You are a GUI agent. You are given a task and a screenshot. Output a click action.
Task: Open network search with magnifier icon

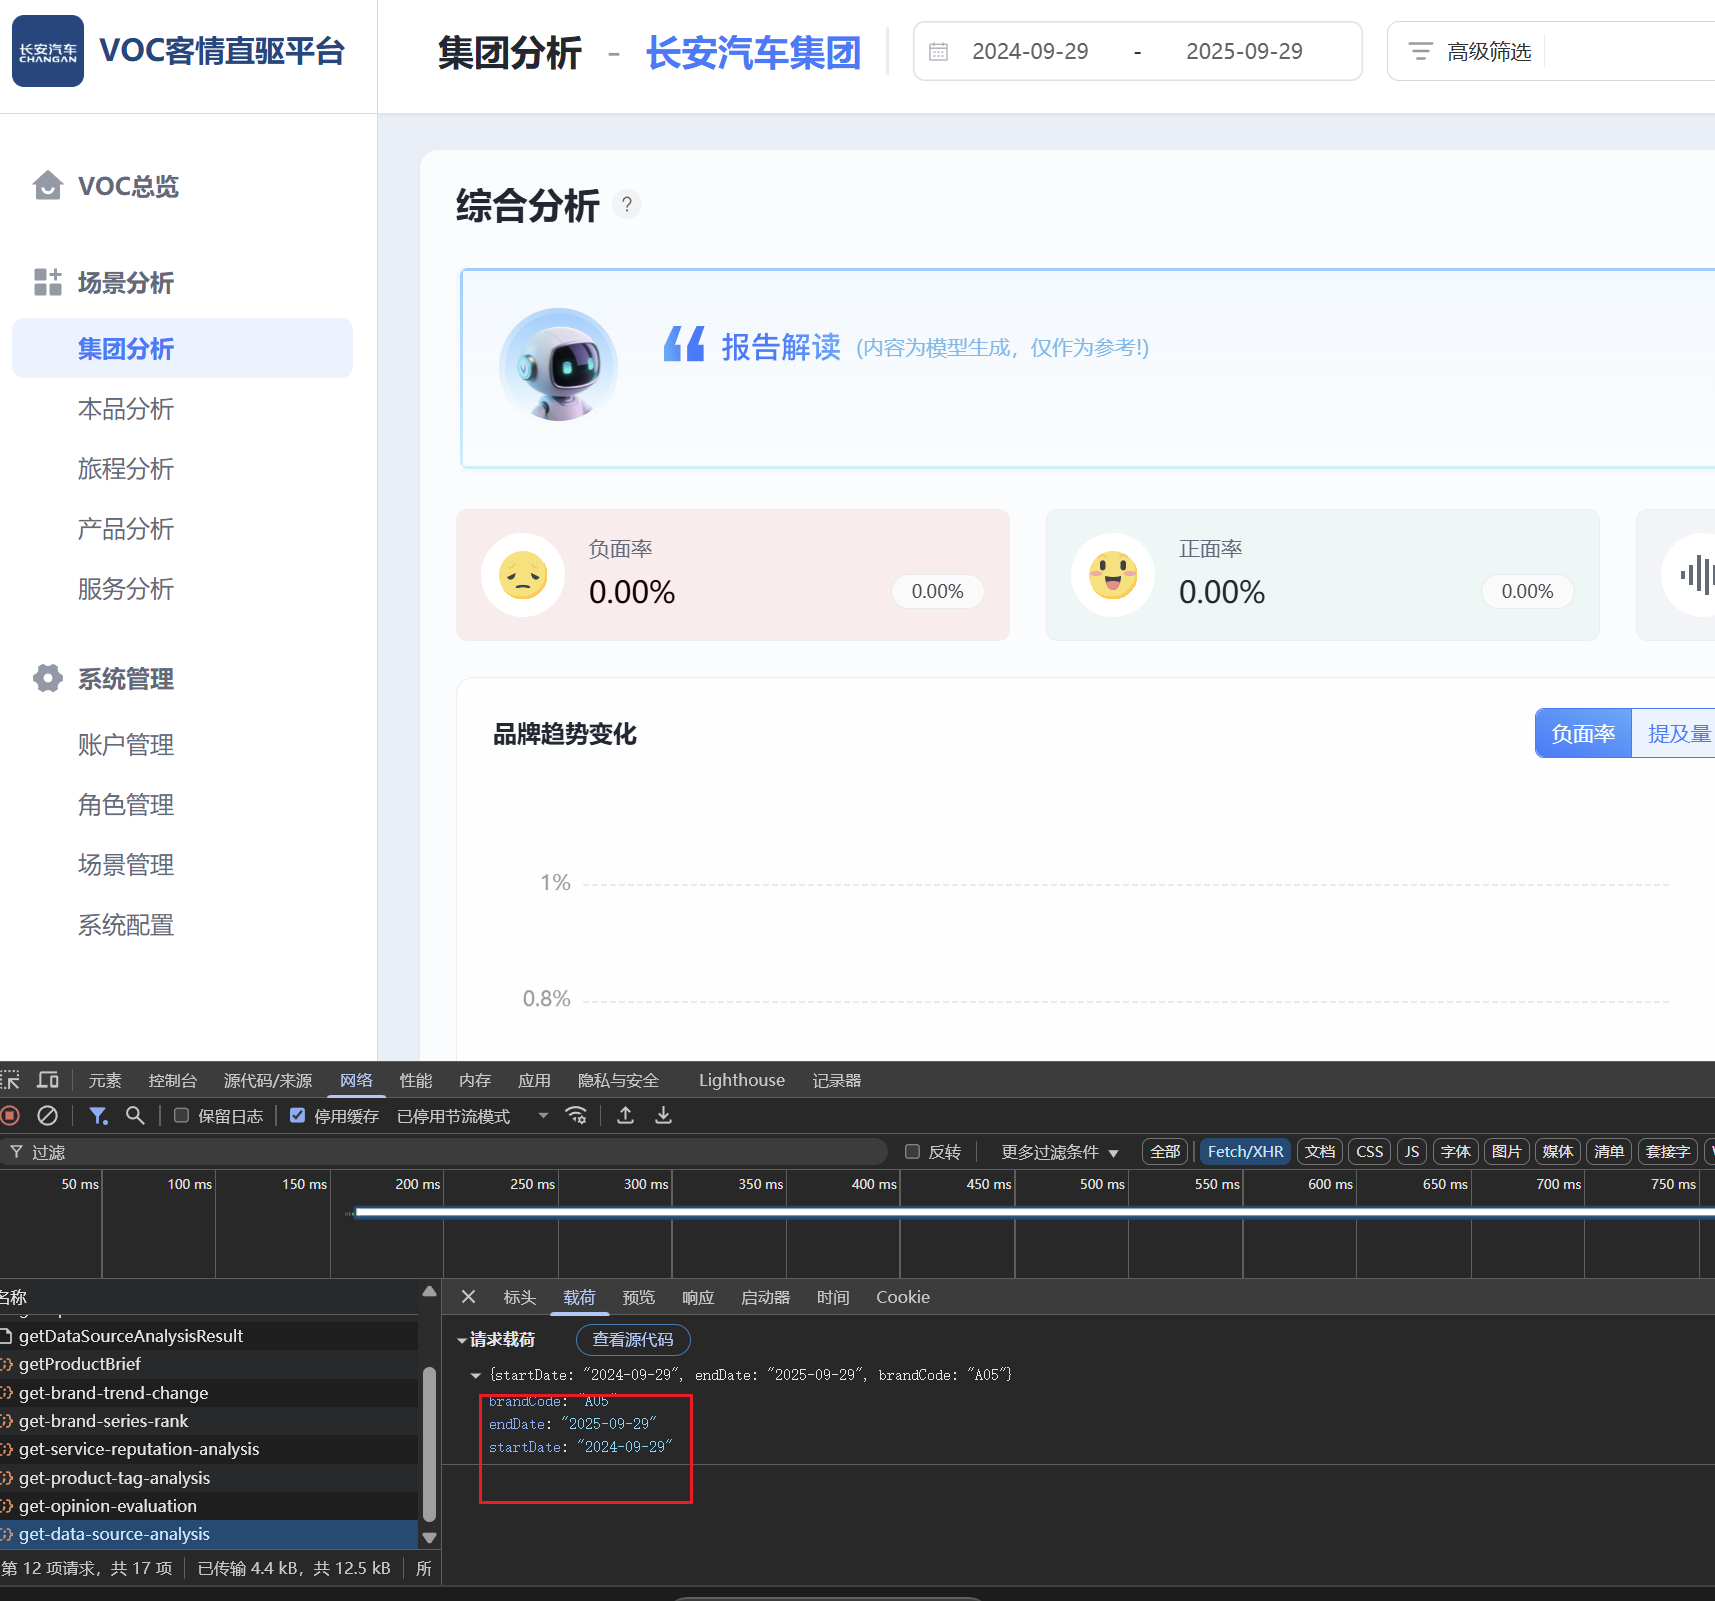135,1115
